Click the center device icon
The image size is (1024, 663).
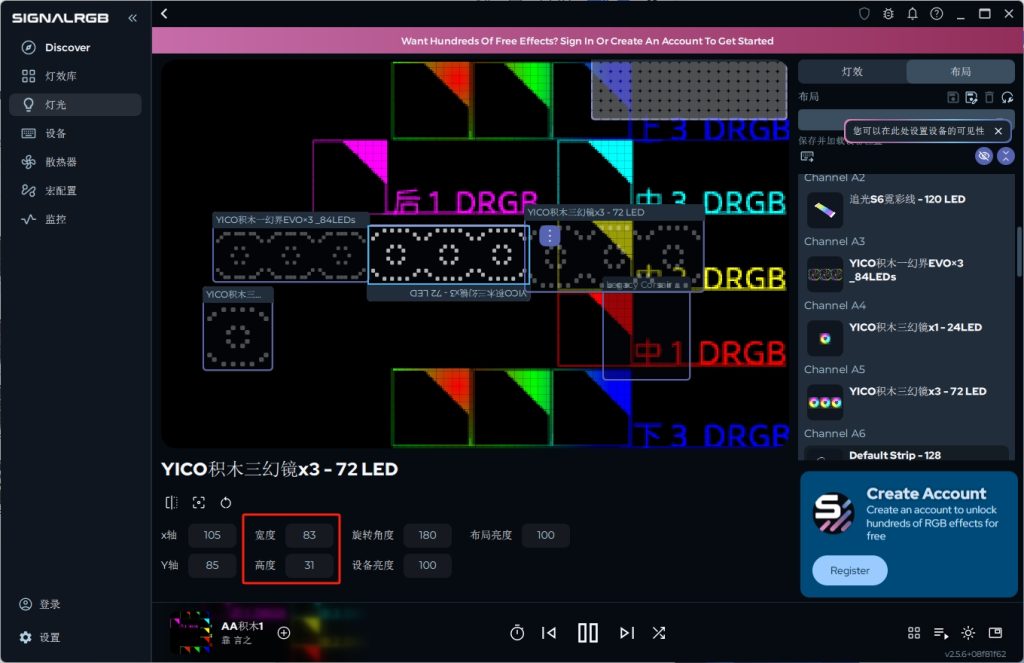(199, 502)
